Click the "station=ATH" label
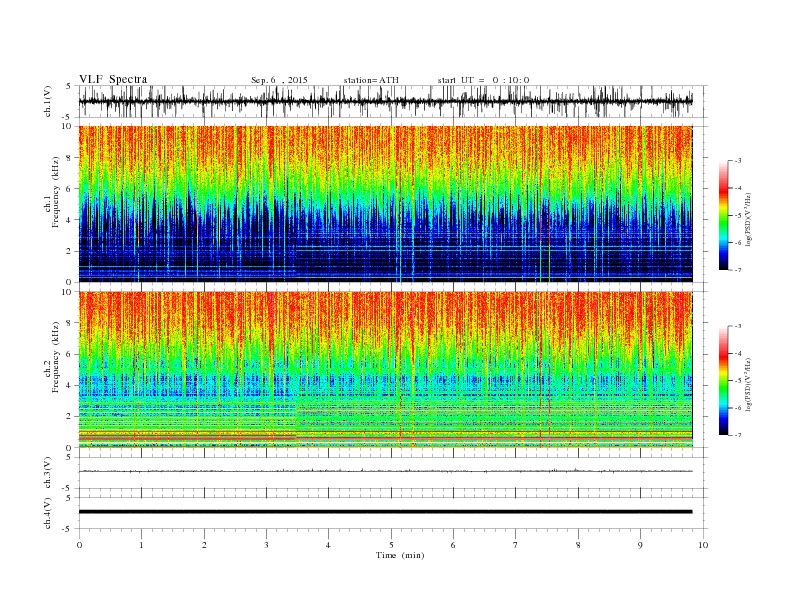The height and width of the screenshot is (612, 792). tap(371, 80)
